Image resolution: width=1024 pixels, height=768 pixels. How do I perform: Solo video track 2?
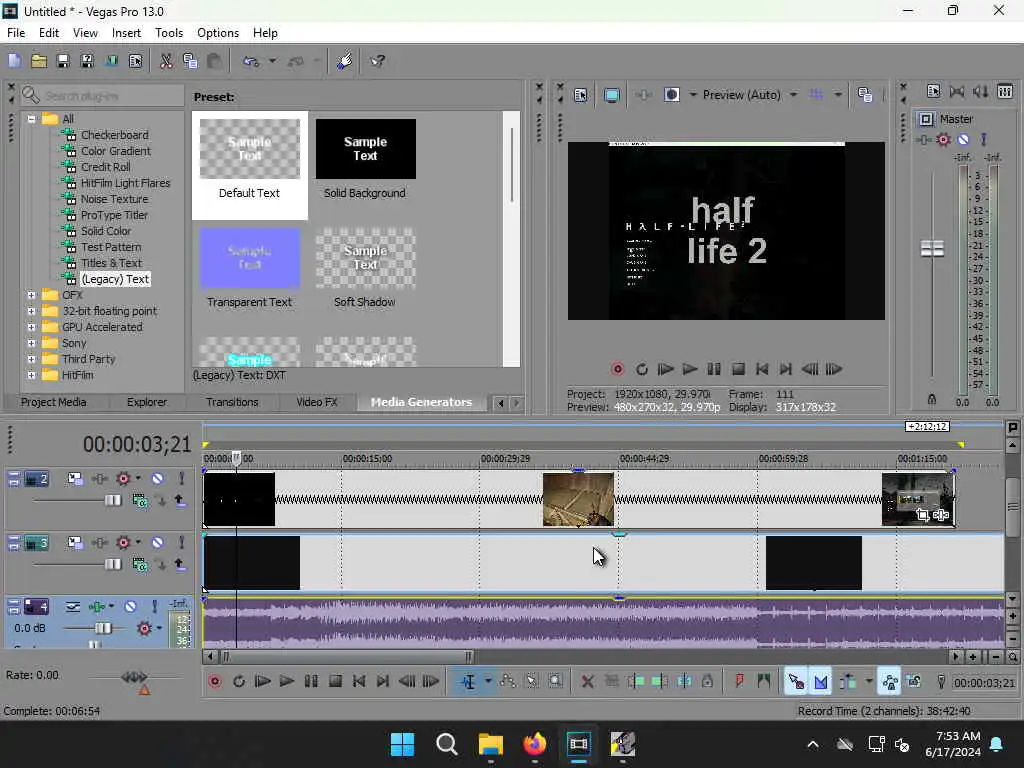coord(182,479)
